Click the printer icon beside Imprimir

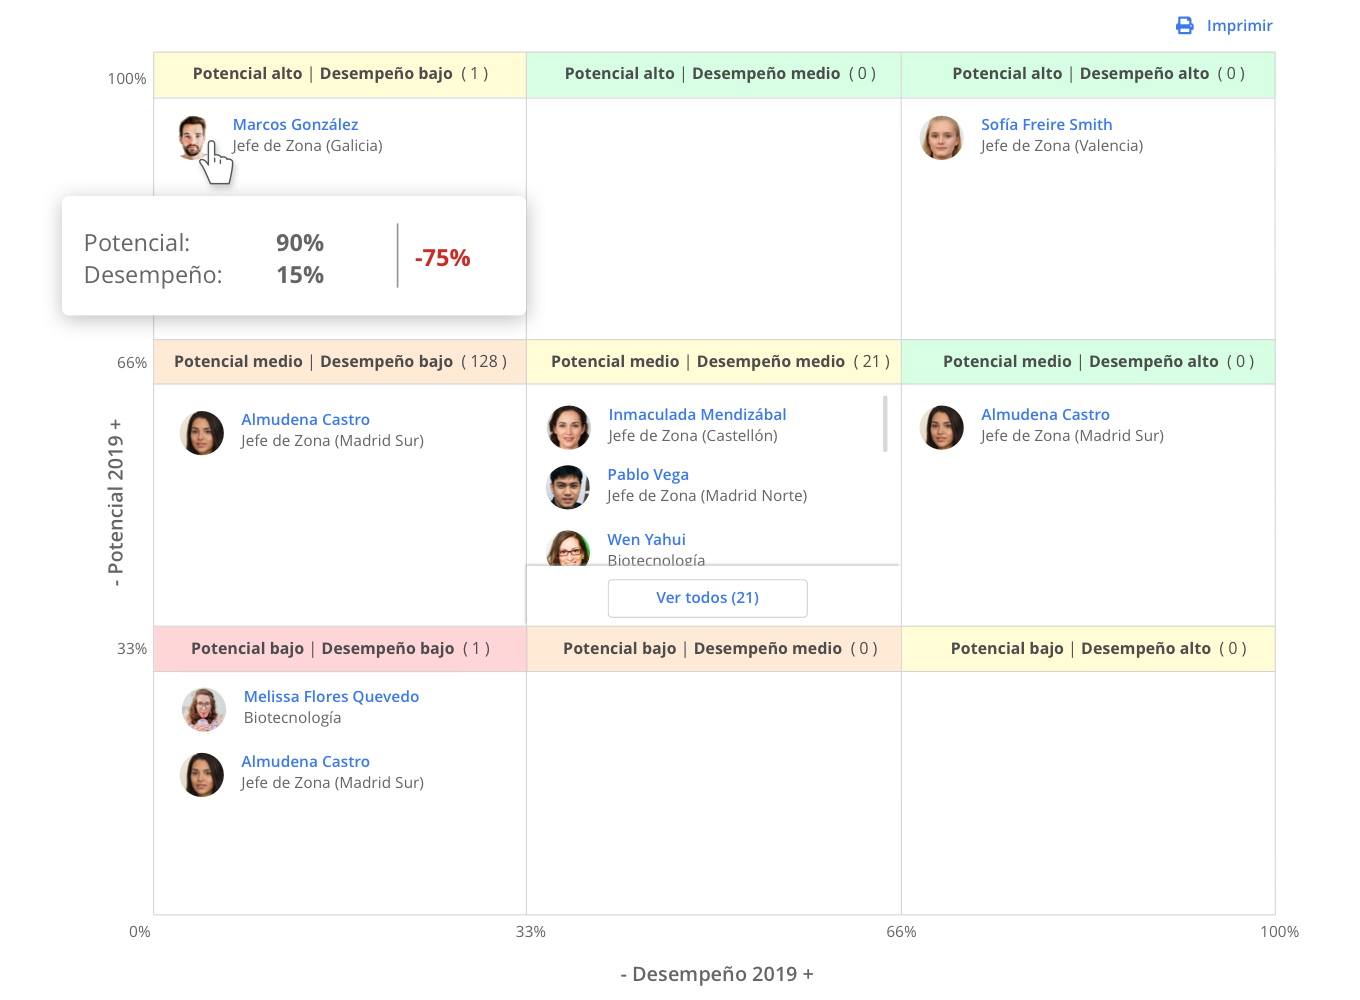point(1184,26)
